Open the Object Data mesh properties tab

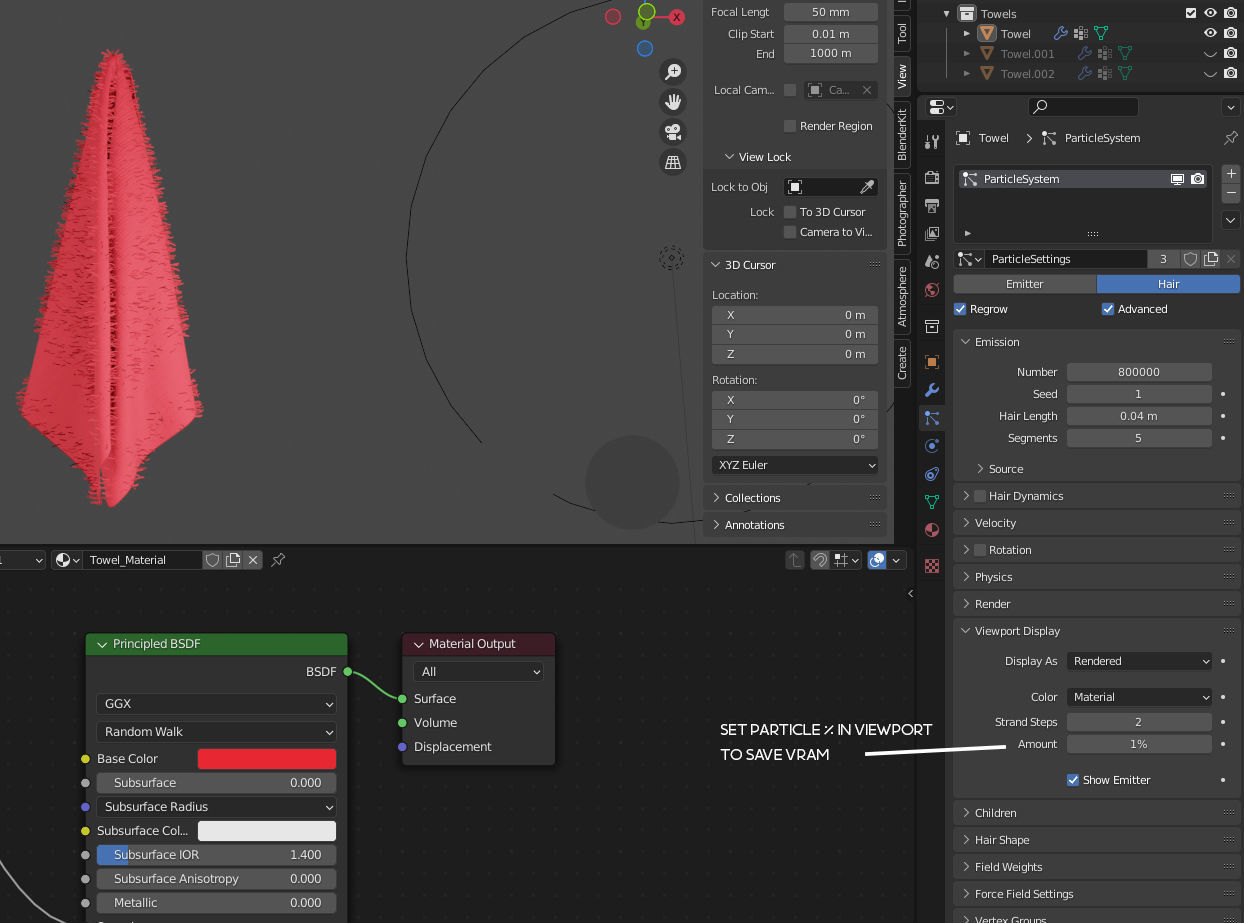(x=932, y=502)
